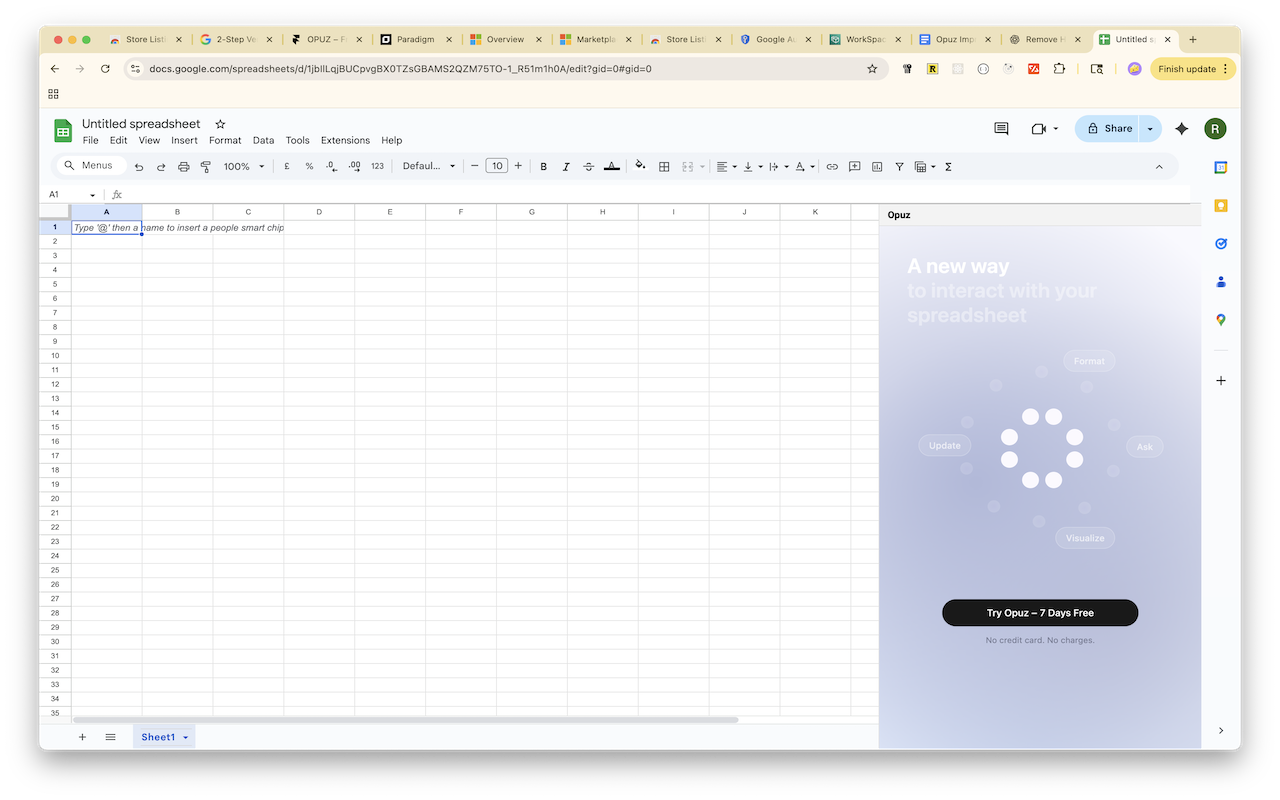Expand the font family dropdown
The width and height of the screenshot is (1280, 800).
[x=429, y=166]
